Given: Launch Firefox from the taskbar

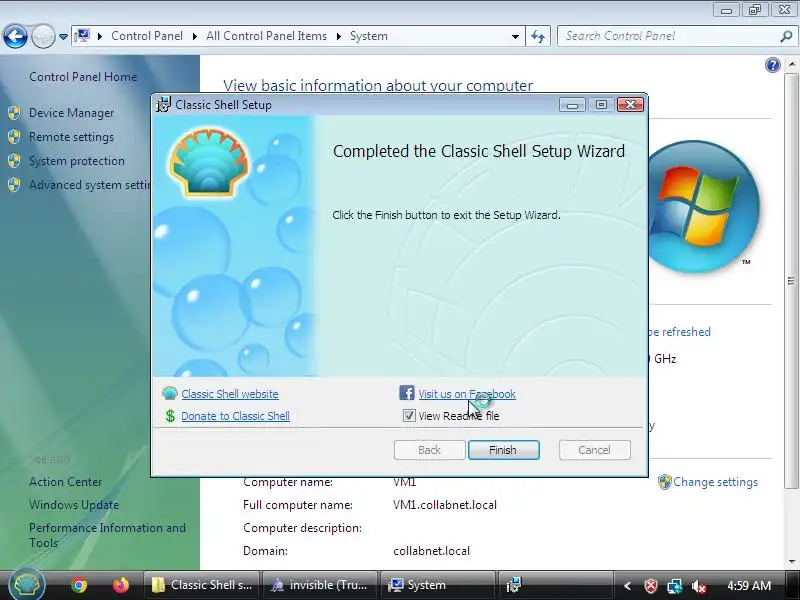Looking at the screenshot, I should coord(121,585).
